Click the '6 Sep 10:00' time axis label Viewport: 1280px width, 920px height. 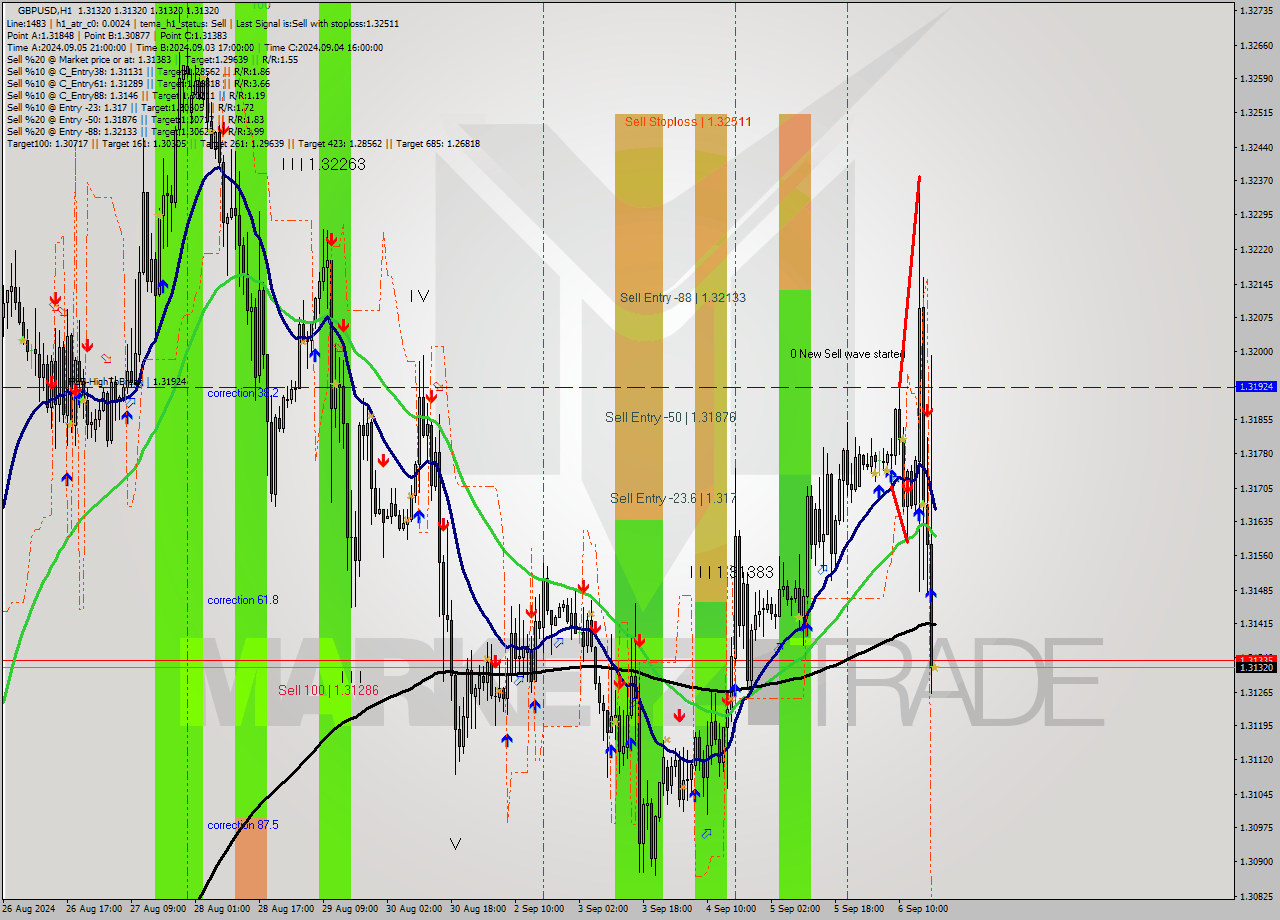(x=923, y=909)
